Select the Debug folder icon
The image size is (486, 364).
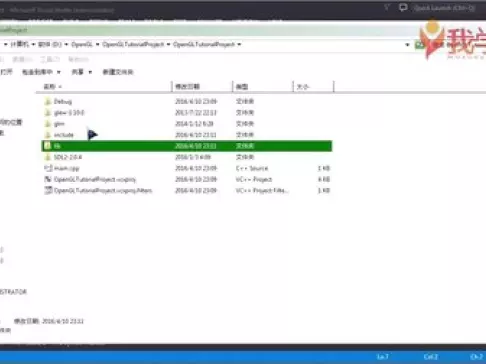[x=48, y=101]
